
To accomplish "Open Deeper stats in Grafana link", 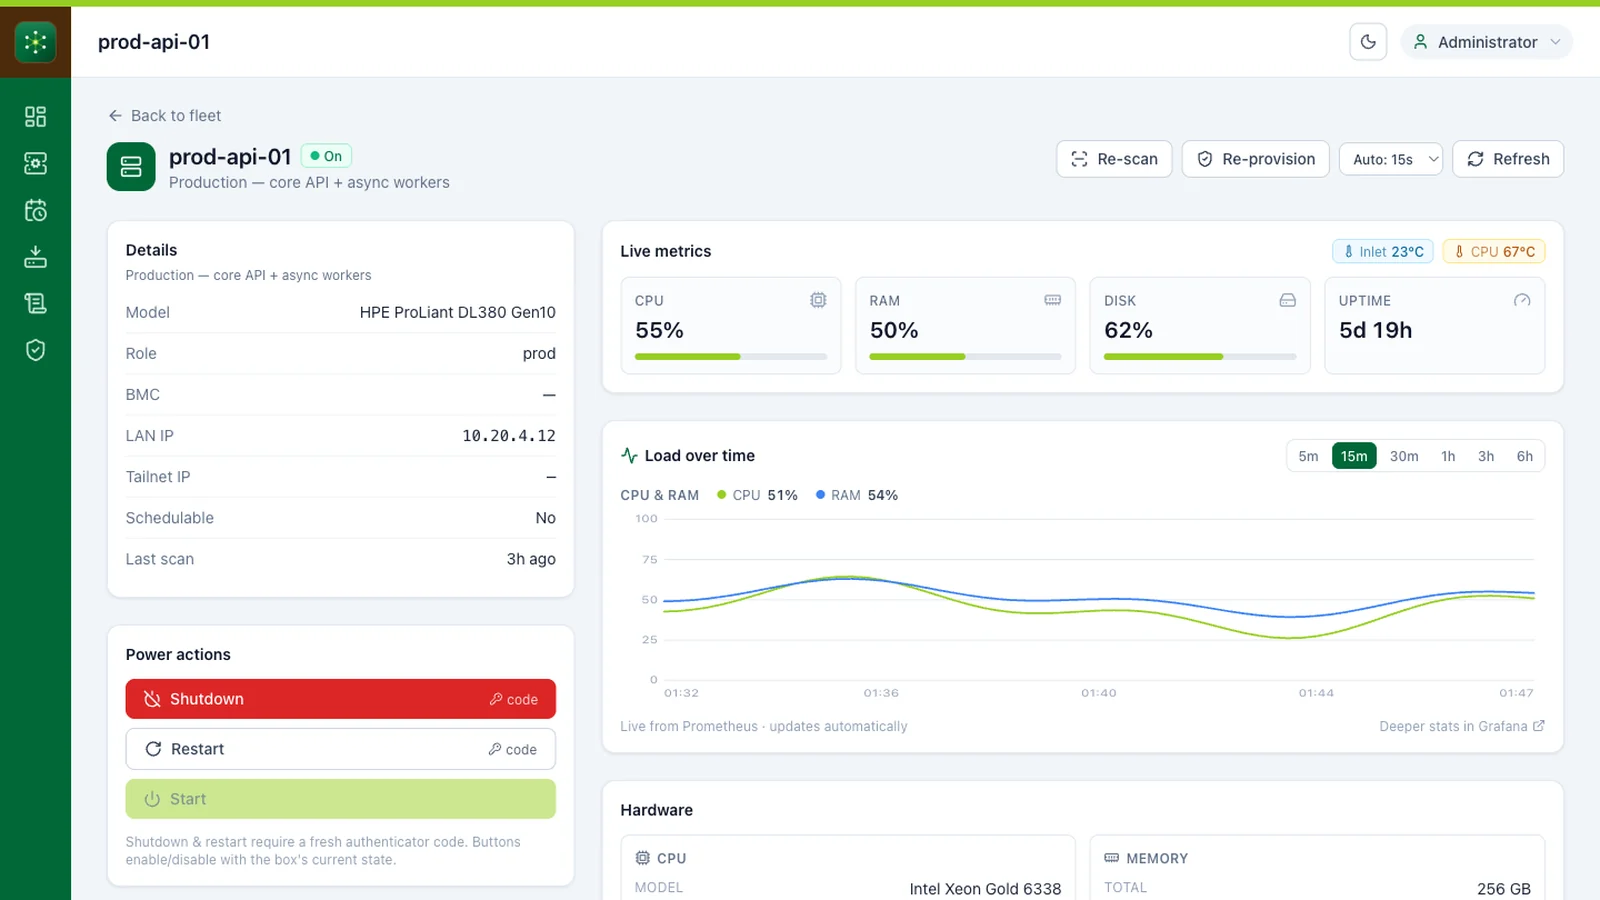I will tap(1462, 726).
